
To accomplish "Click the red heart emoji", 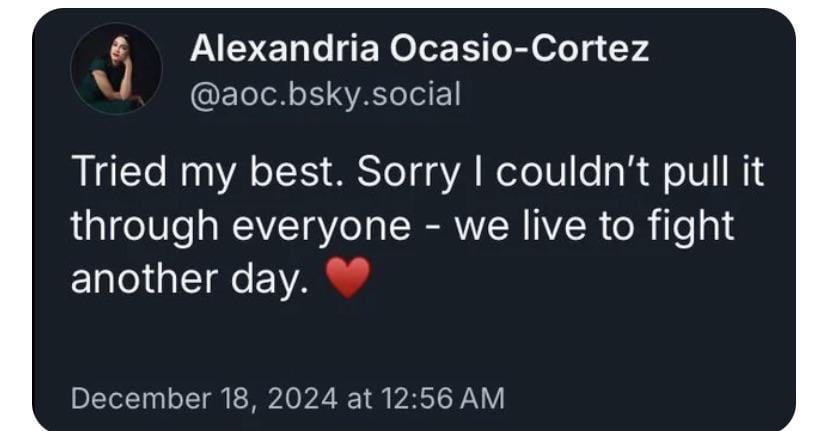I will point(348,279).
